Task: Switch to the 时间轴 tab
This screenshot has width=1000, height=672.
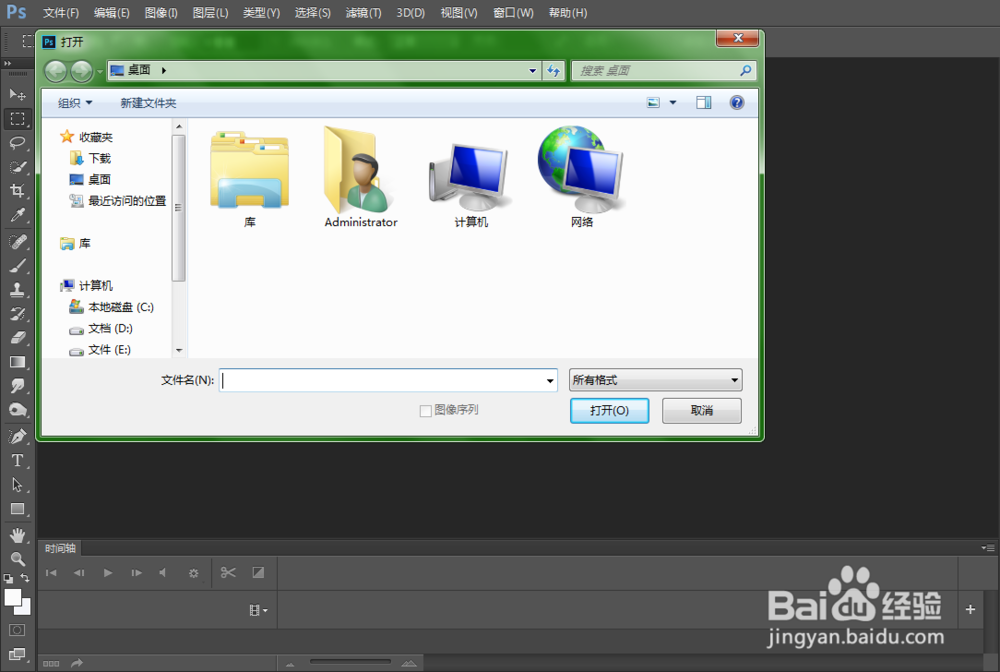Action: pyautogui.click(x=60, y=548)
